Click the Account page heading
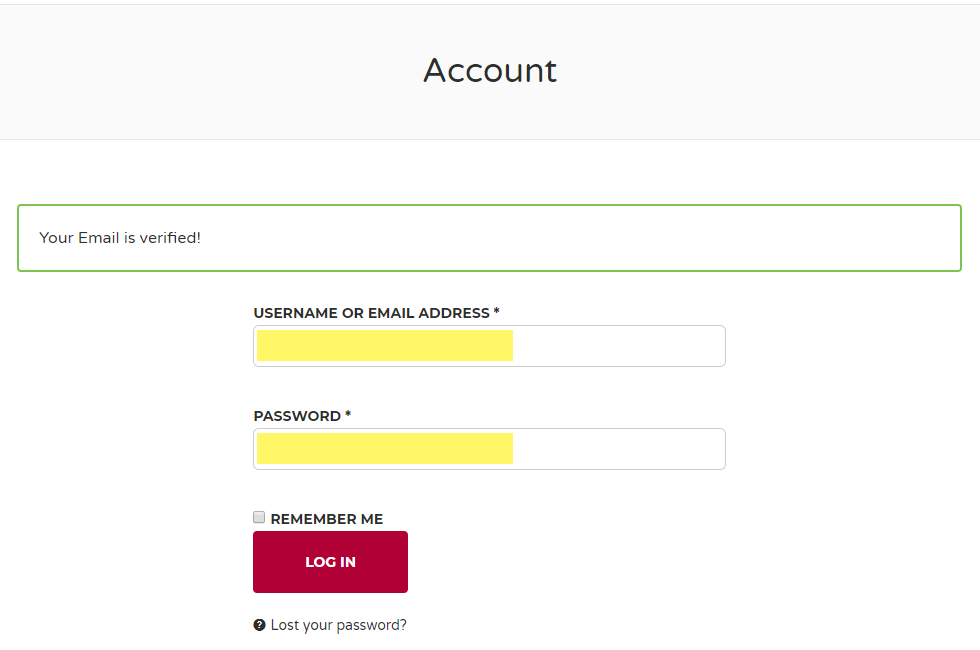 tap(490, 70)
